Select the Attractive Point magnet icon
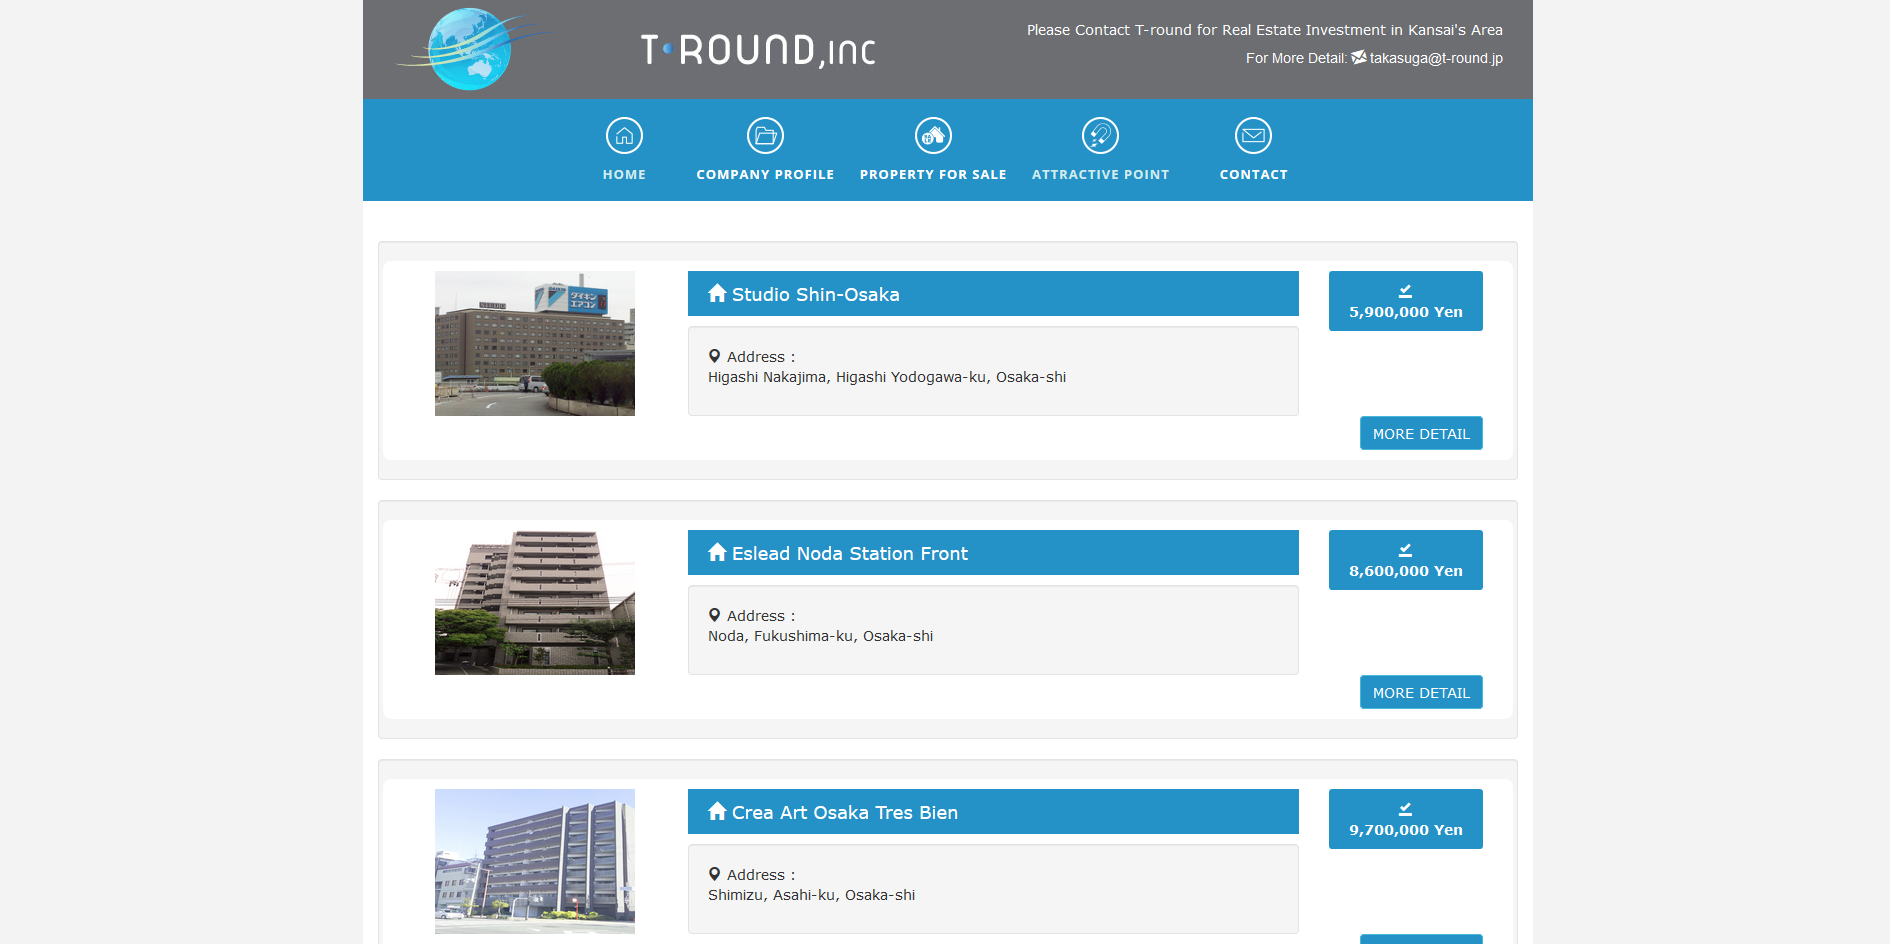1890x944 pixels. click(1100, 135)
